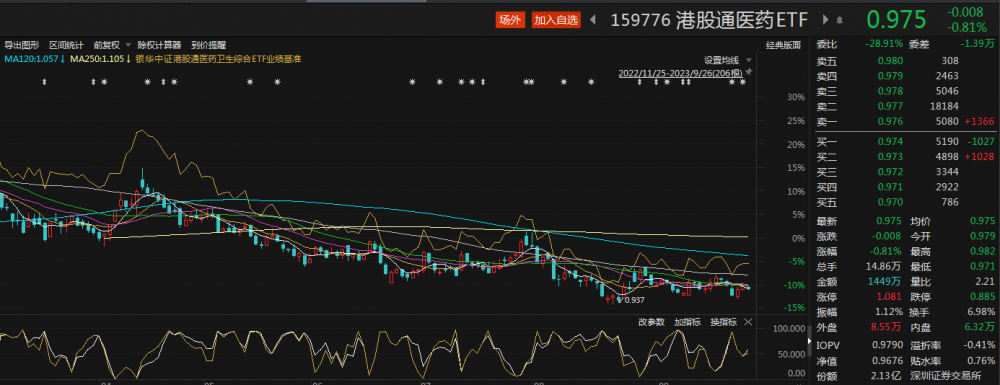This screenshot has height=385, width=1000.
Task: Go to previous stock with left arrow
Action: [x=593, y=20]
